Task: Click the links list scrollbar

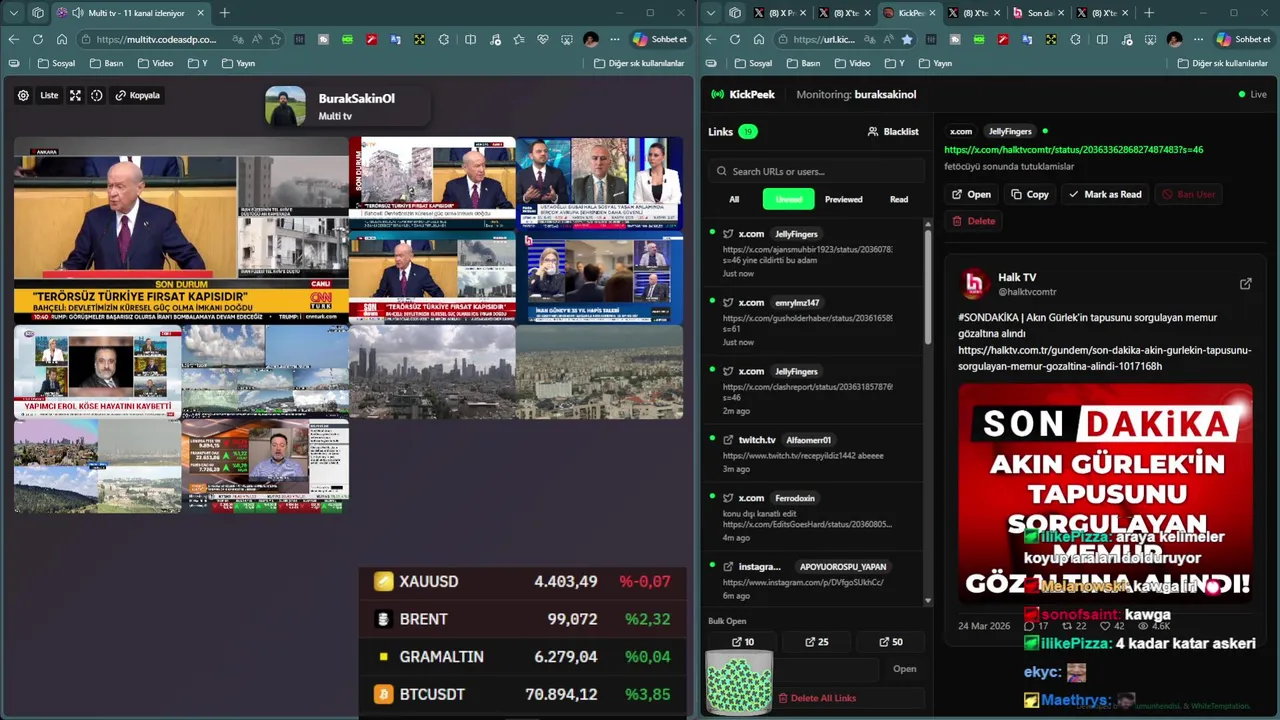Action: [x=928, y=285]
